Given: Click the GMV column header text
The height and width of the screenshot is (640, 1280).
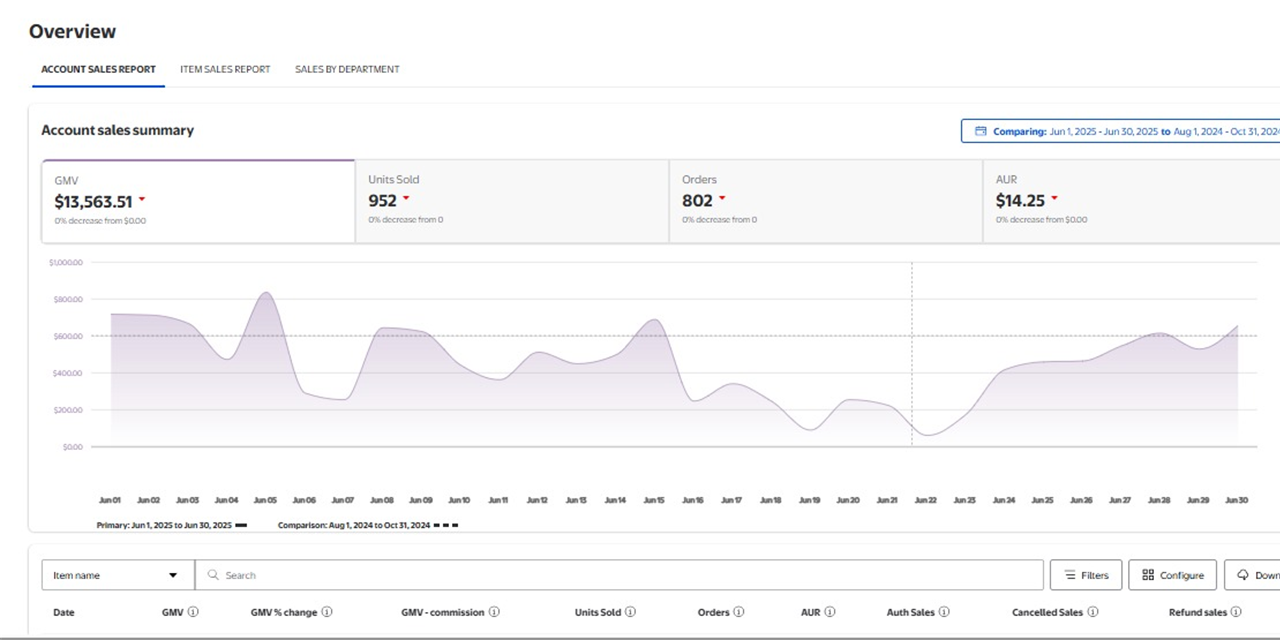Looking at the screenshot, I should point(172,612).
